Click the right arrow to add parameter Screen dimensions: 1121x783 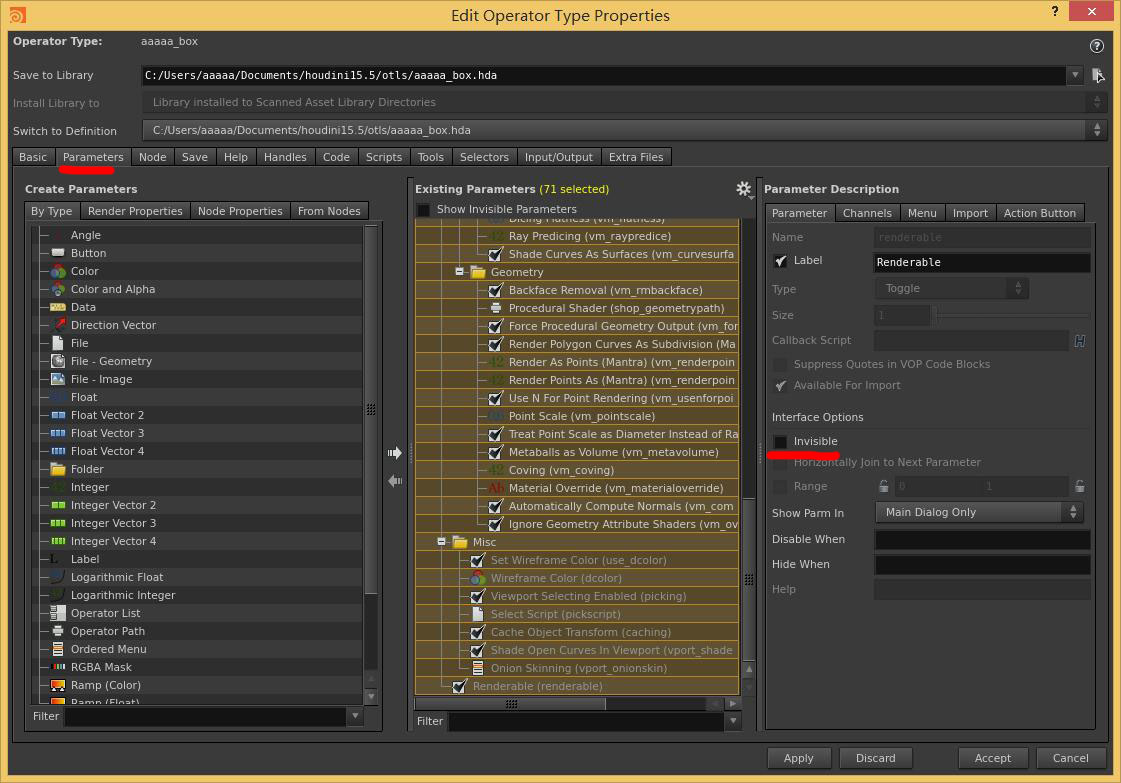coord(395,453)
